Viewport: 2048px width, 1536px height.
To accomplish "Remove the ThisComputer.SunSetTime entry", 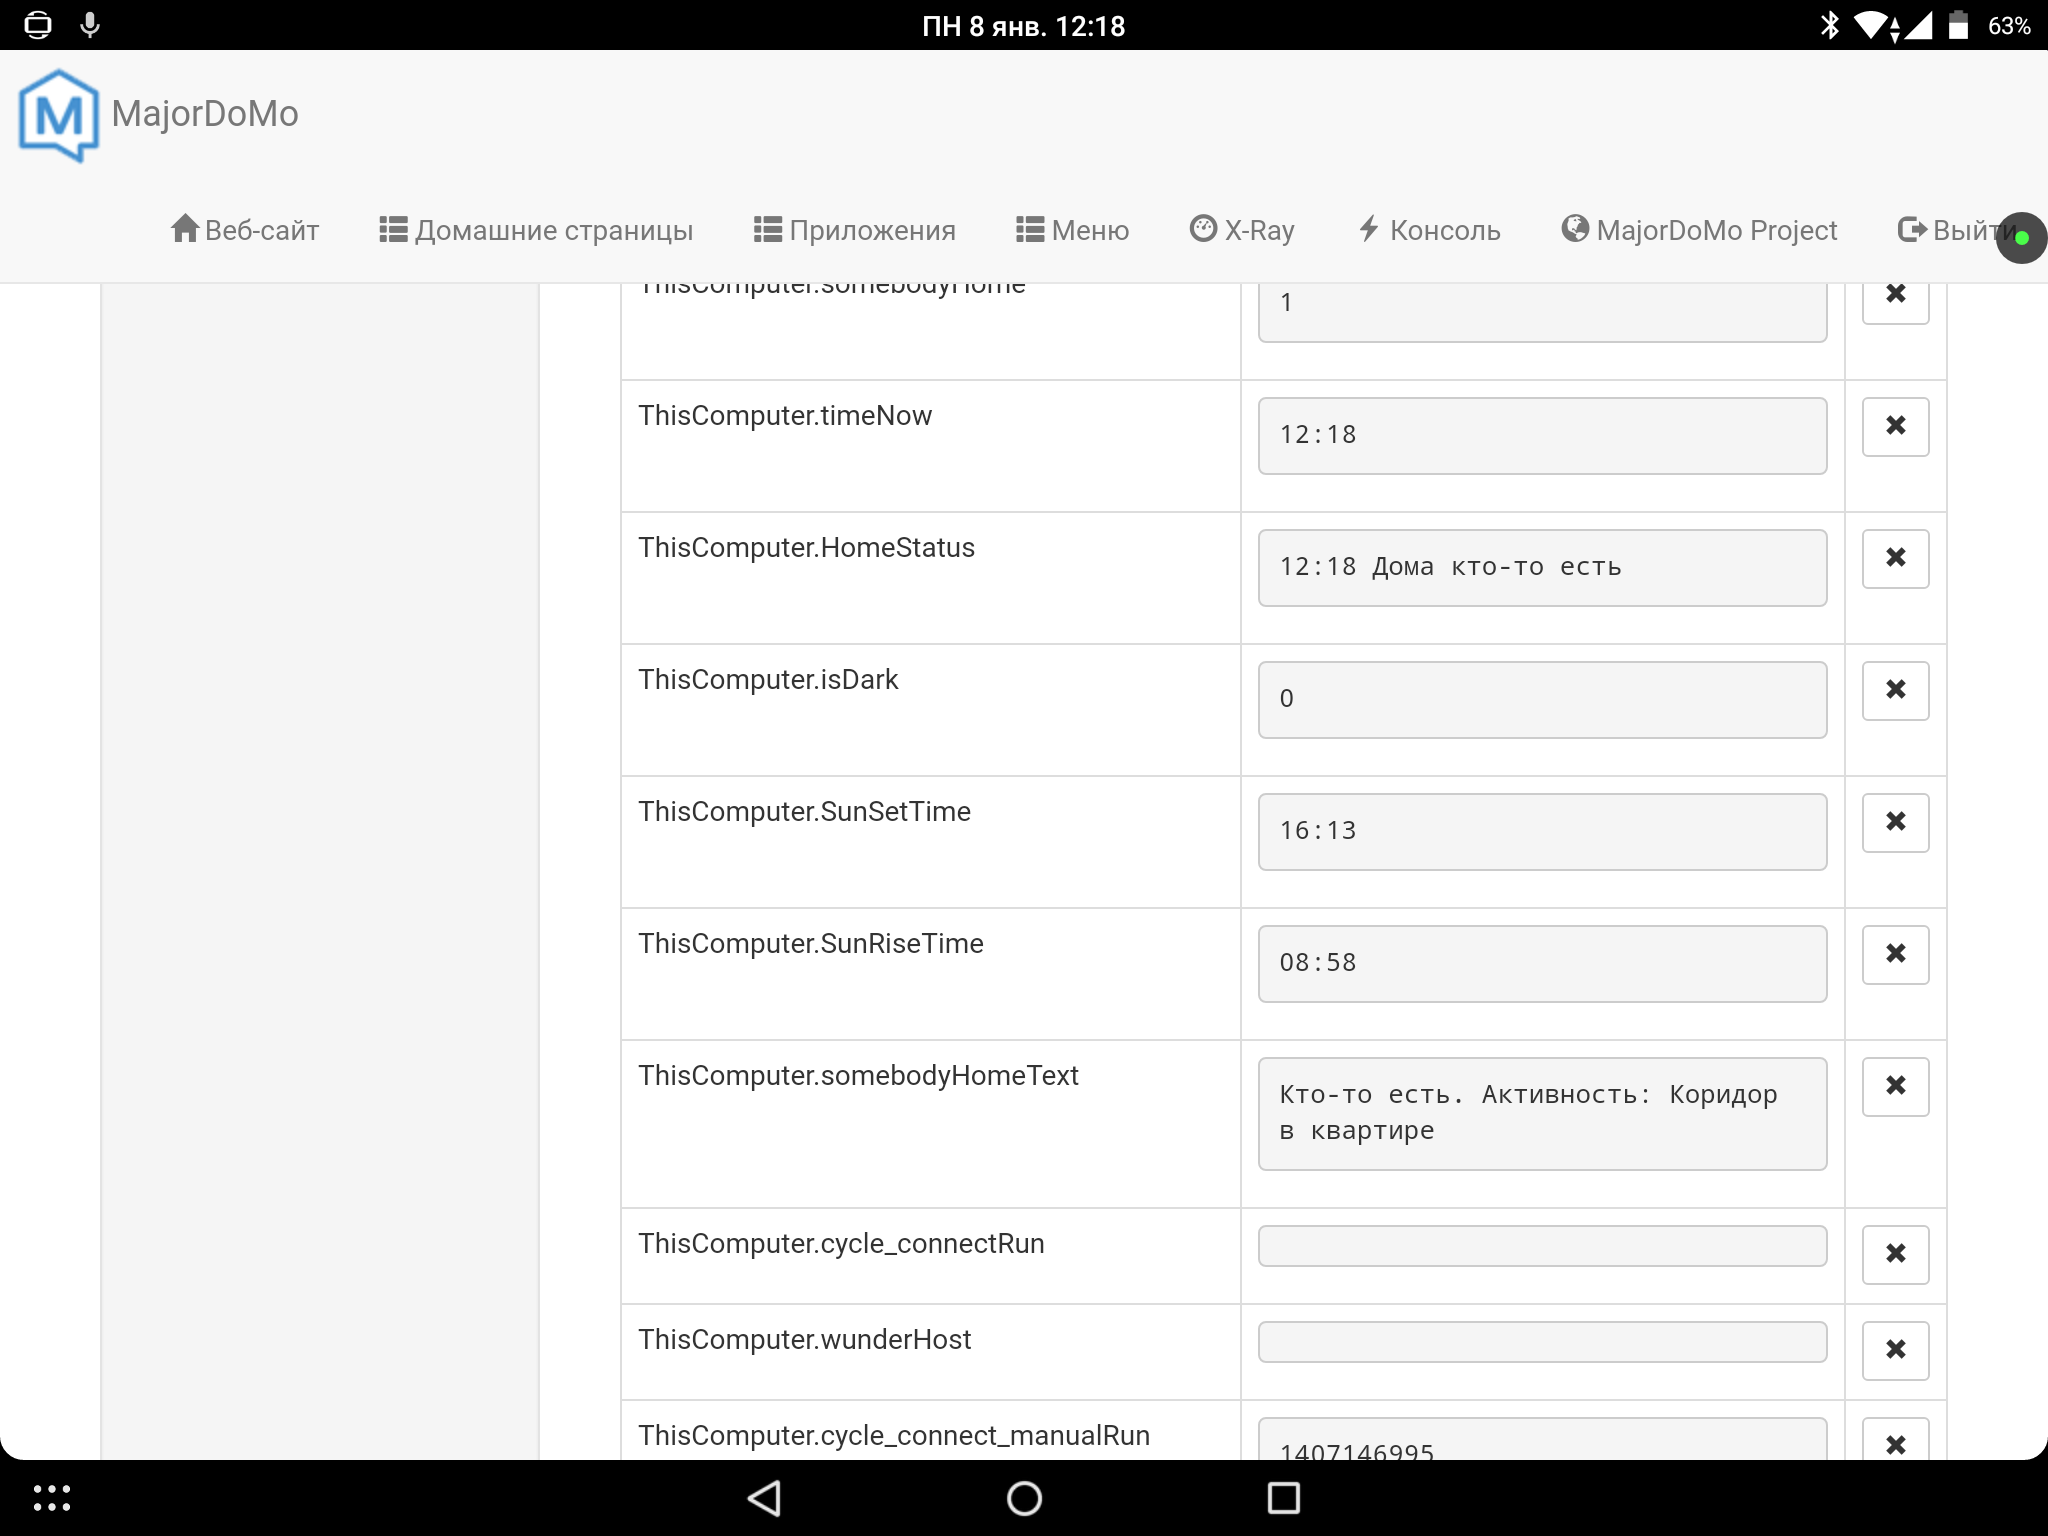I will coord(1895,822).
